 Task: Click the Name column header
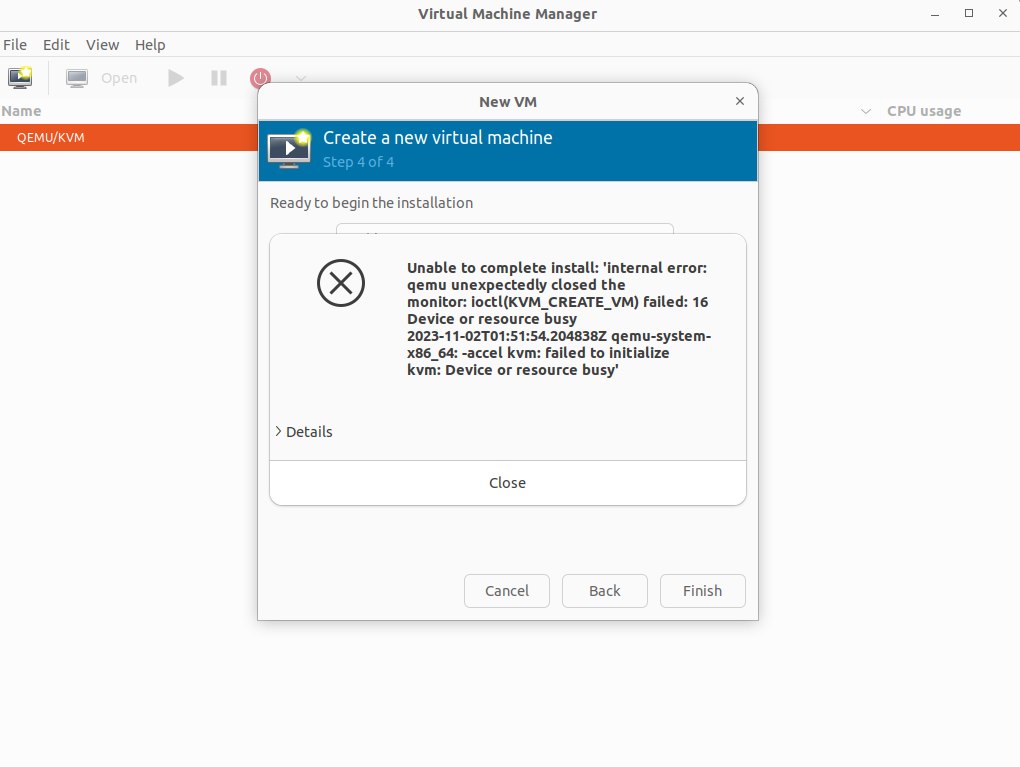[x=22, y=111]
